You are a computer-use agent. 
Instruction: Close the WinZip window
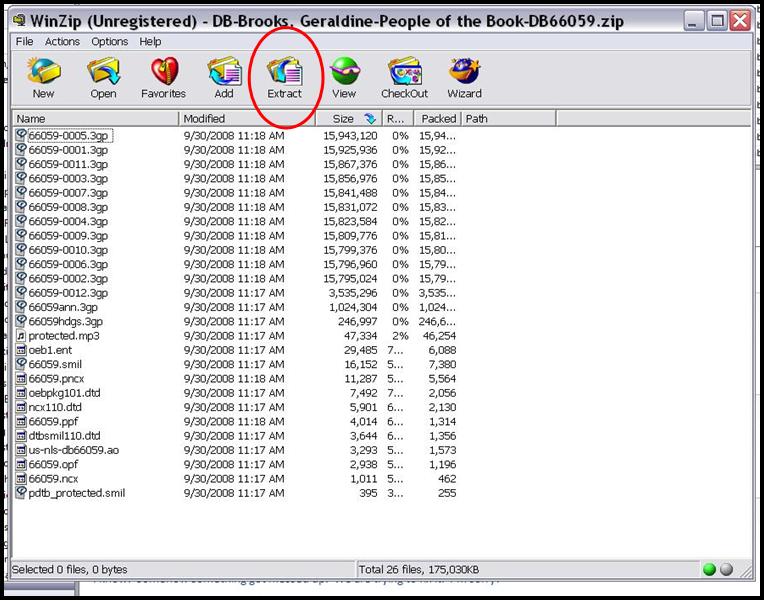(741, 21)
